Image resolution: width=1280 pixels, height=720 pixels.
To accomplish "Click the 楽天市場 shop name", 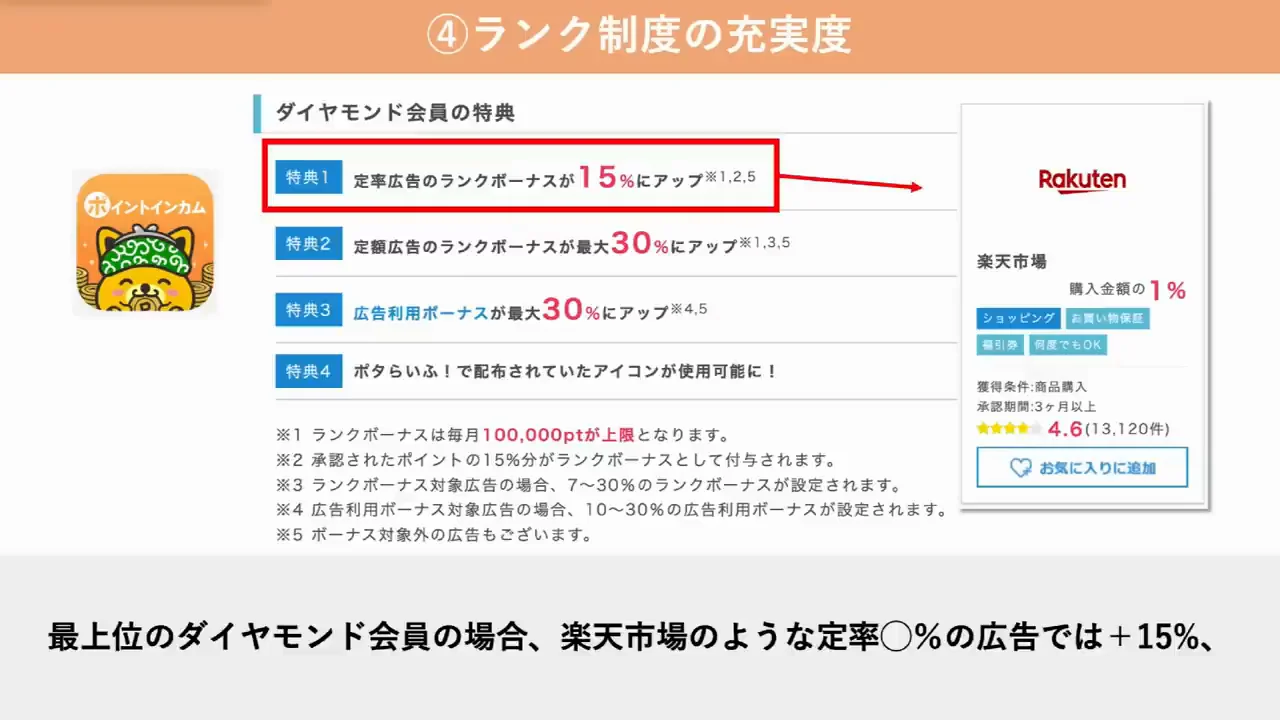I will point(1012,261).
